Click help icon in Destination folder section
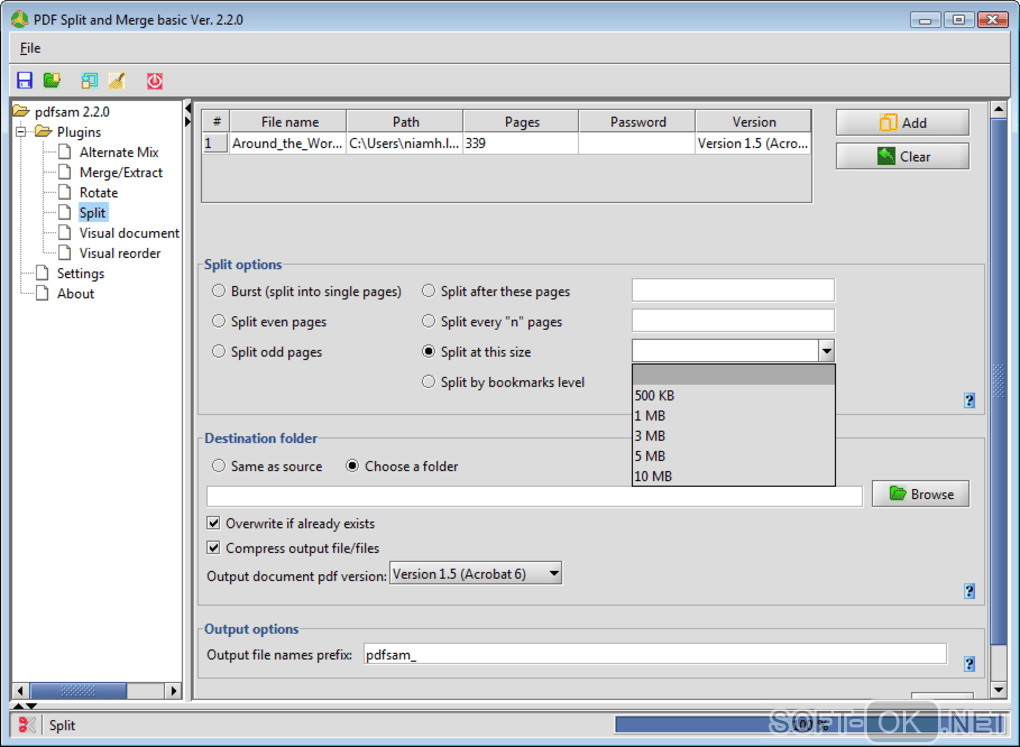Screen dimensions: 1020x747 coord(969,591)
